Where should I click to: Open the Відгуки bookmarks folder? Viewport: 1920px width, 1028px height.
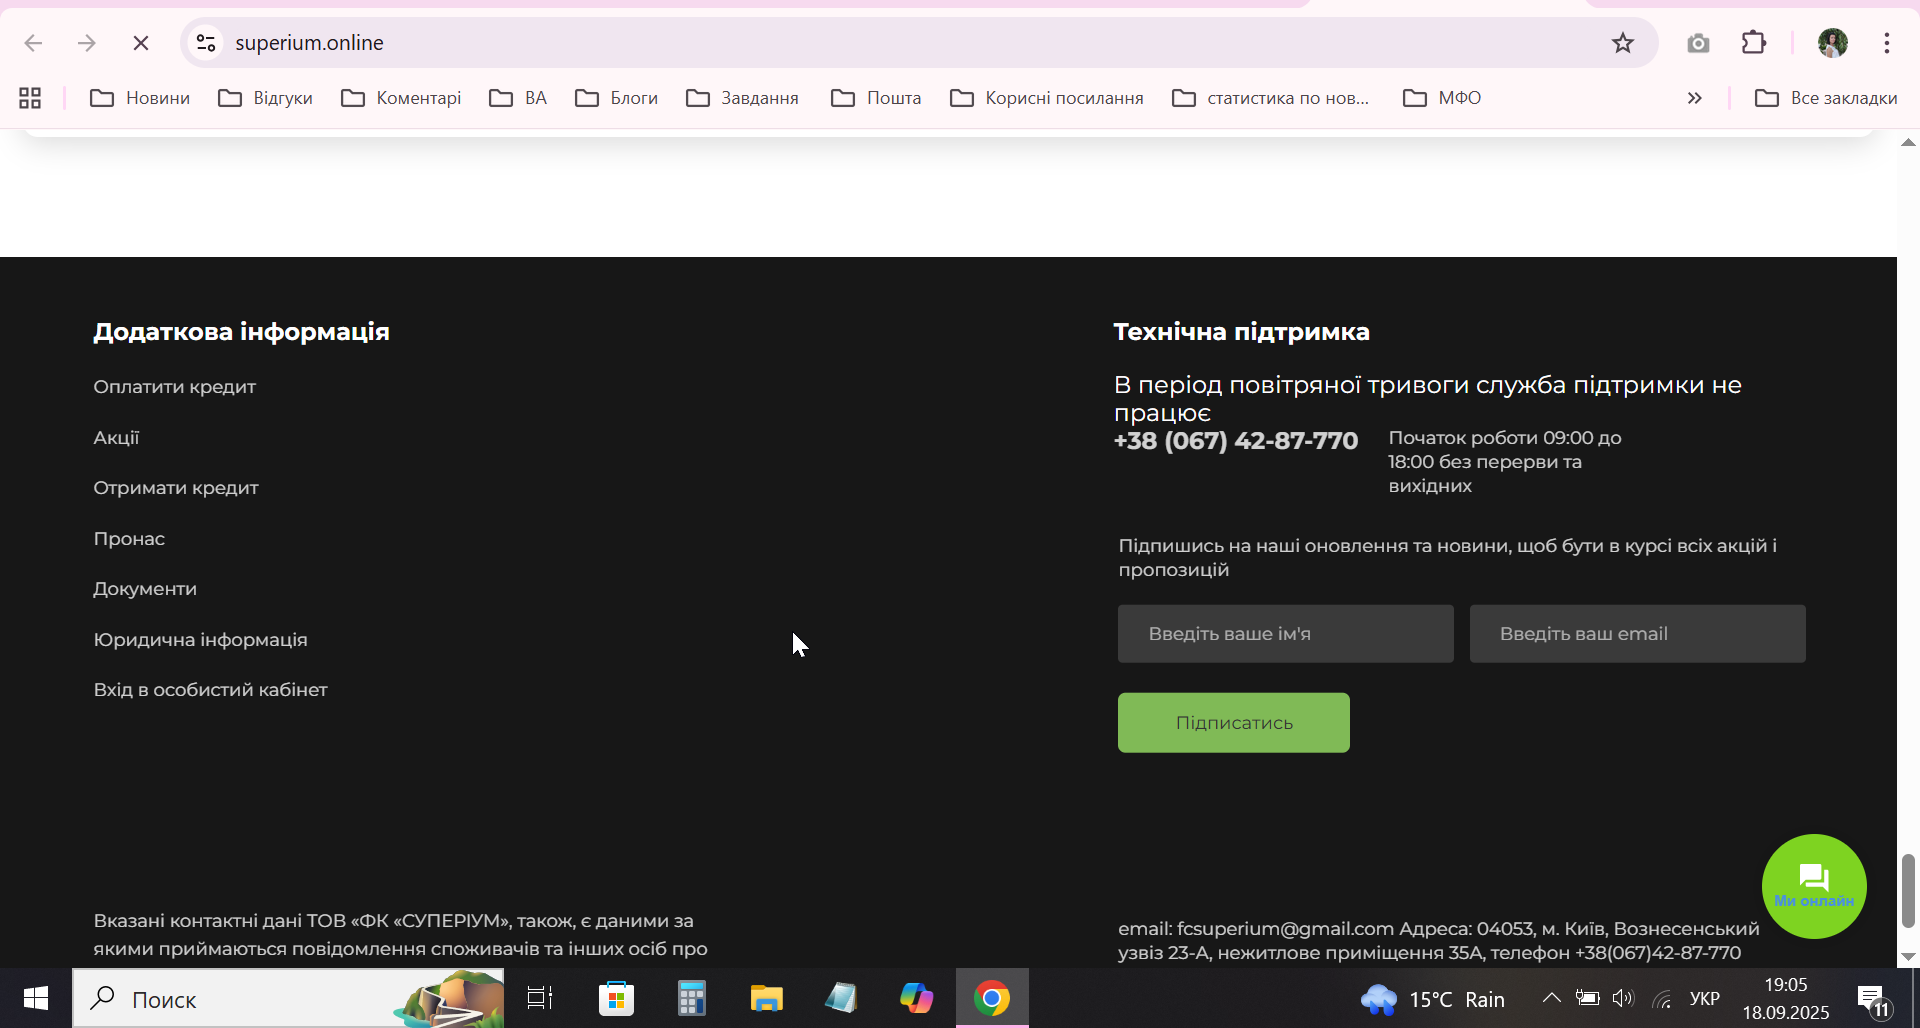266,98
